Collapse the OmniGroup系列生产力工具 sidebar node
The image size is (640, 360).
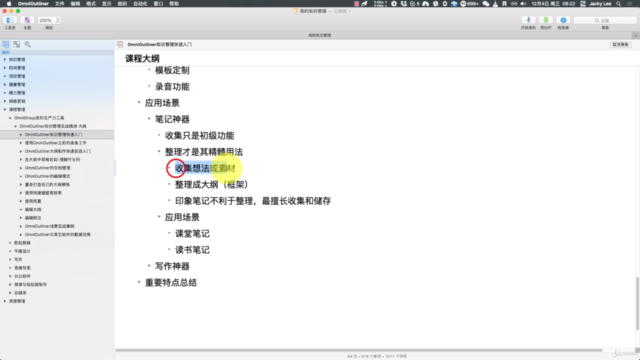pyautogui.click(x=10, y=118)
